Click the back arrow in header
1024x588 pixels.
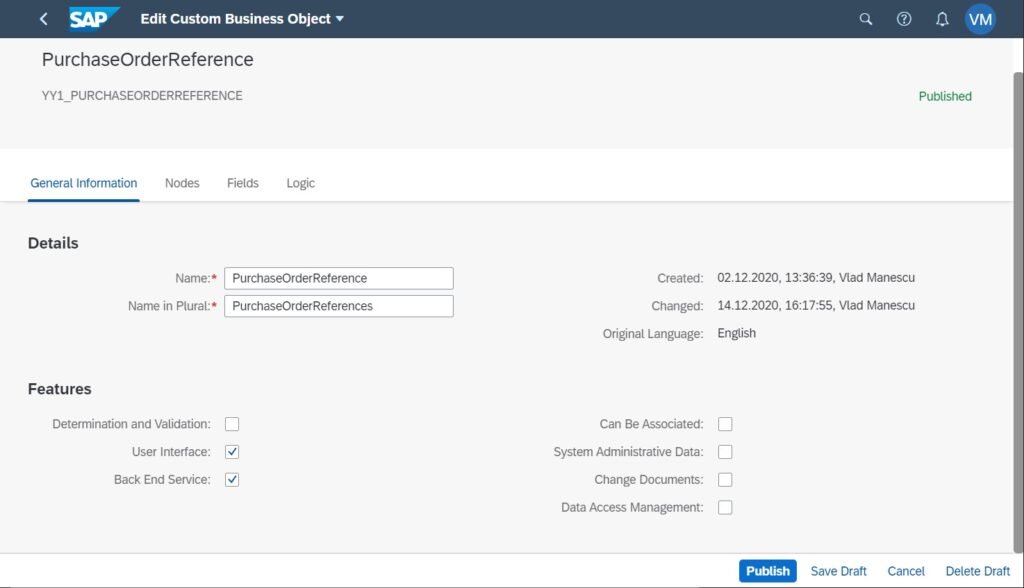(x=43, y=19)
